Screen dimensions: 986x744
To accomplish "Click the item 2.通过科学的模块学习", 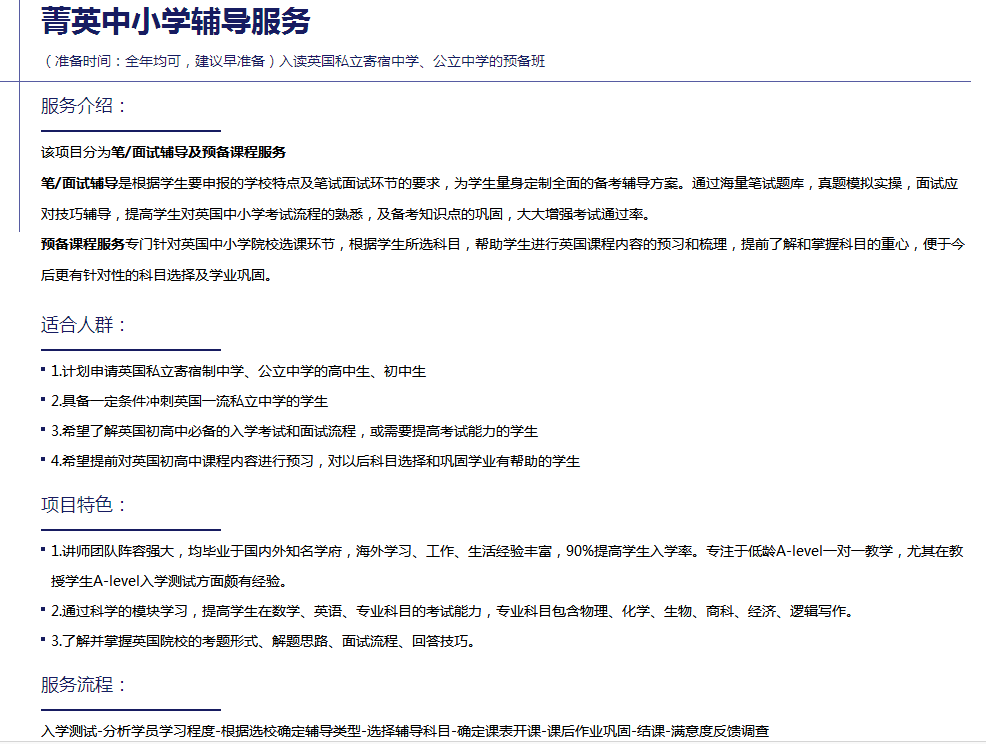I will [450, 611].
